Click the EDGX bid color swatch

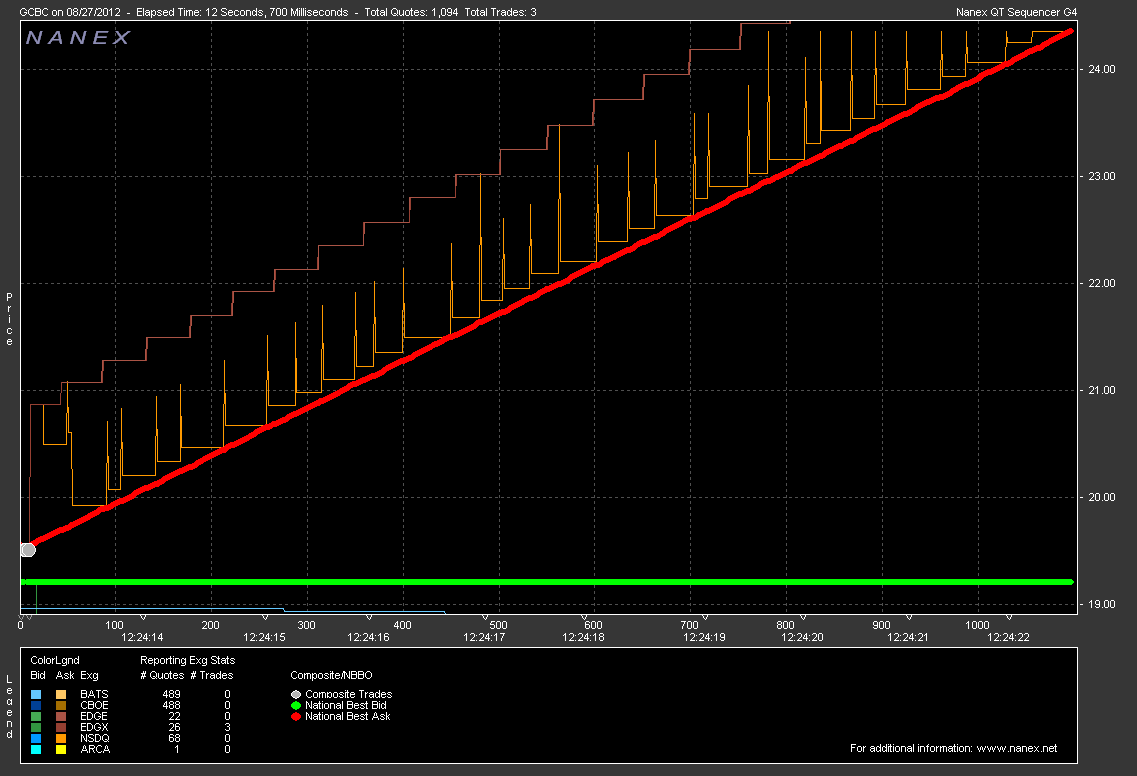[36, 727]
